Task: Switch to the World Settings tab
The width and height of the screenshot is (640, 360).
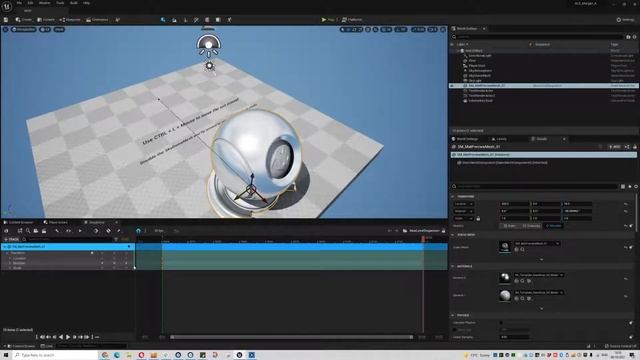Action: coord(465,139)
